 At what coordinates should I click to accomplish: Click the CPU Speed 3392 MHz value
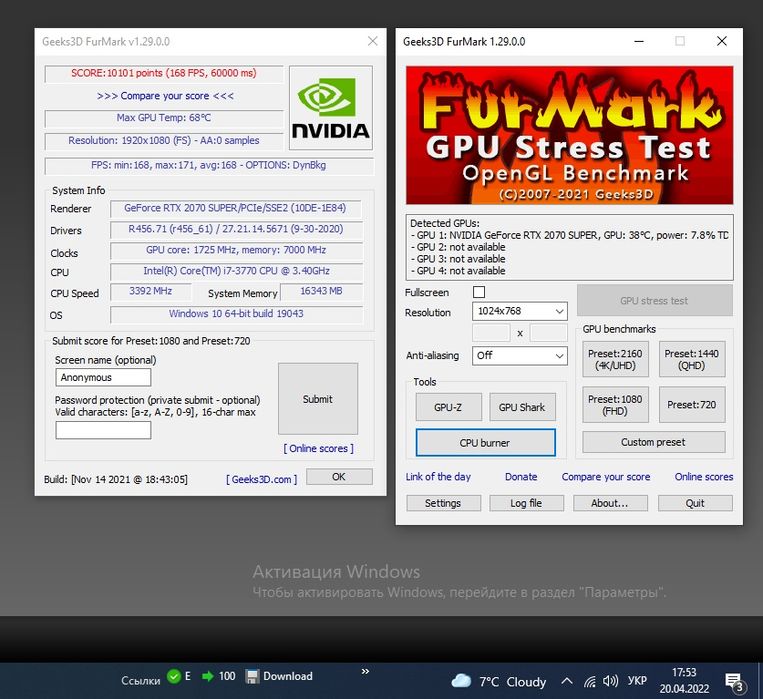click(x=151, y=291)
